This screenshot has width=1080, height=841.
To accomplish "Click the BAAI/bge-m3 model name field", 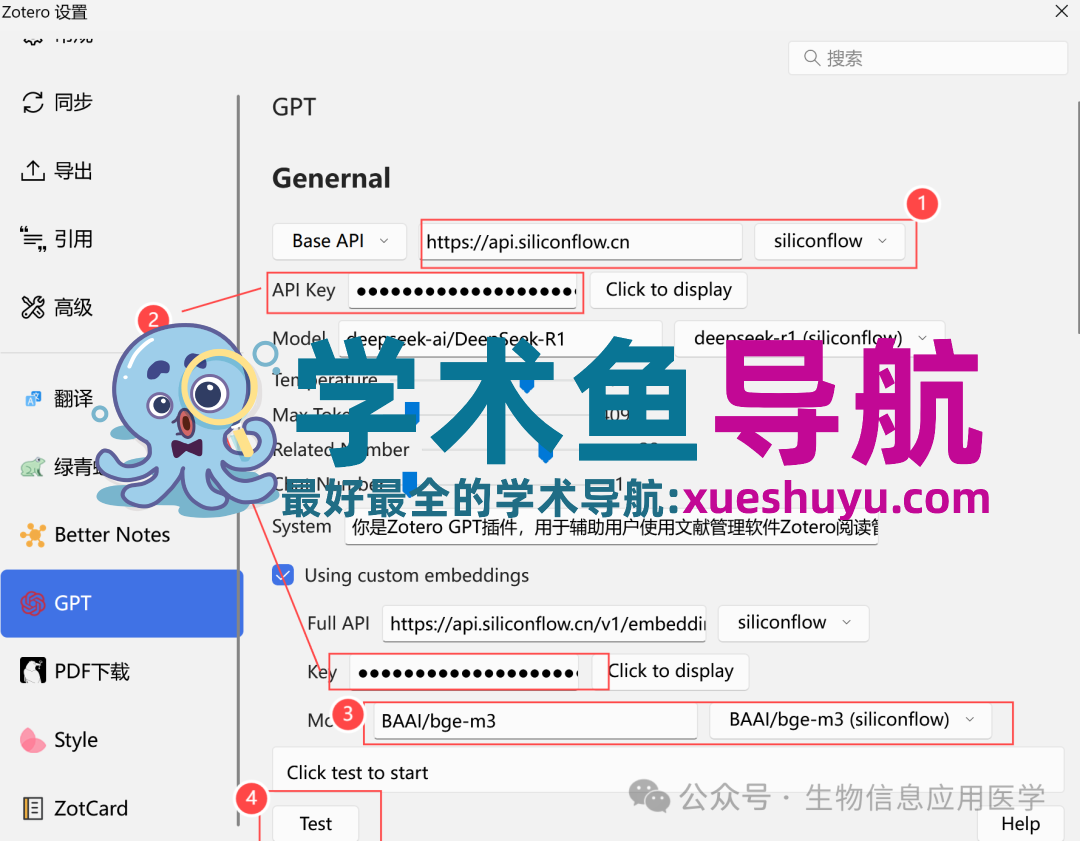I will point(535,721).
